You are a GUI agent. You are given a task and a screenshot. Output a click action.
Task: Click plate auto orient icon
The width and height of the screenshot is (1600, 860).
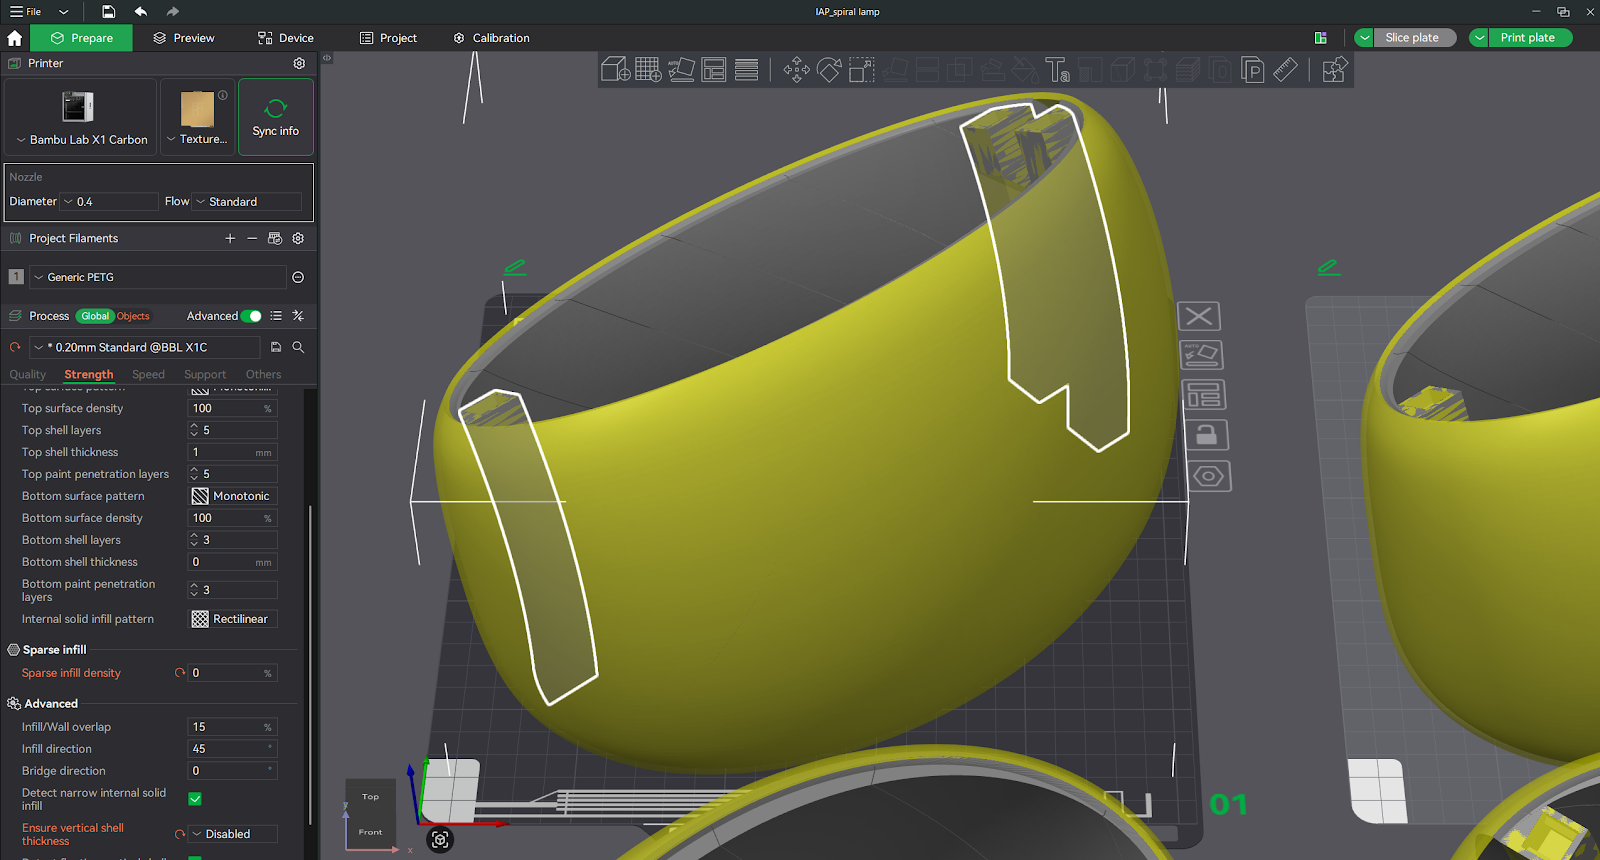(1202, 355)
